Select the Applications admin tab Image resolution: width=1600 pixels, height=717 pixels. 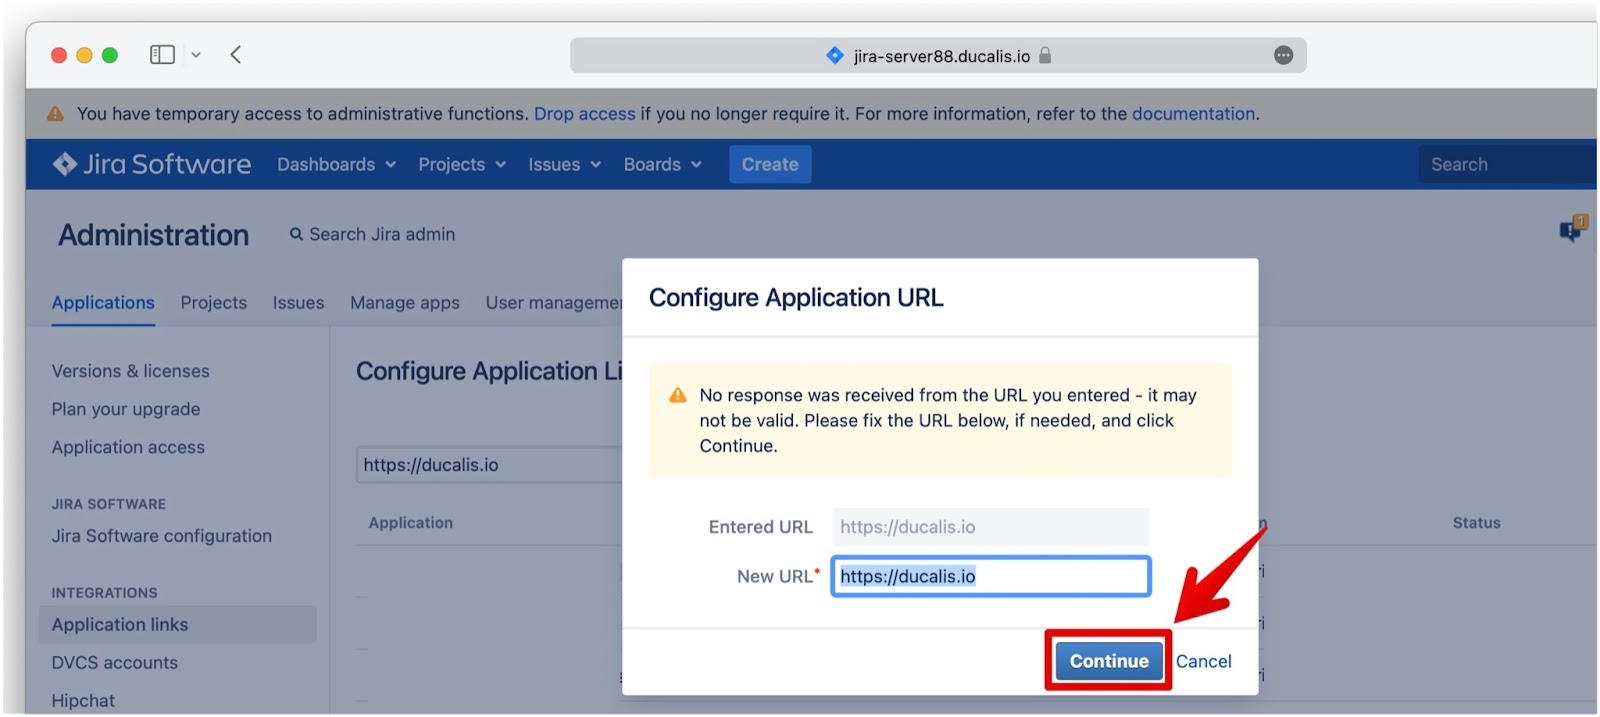[103, 302]
